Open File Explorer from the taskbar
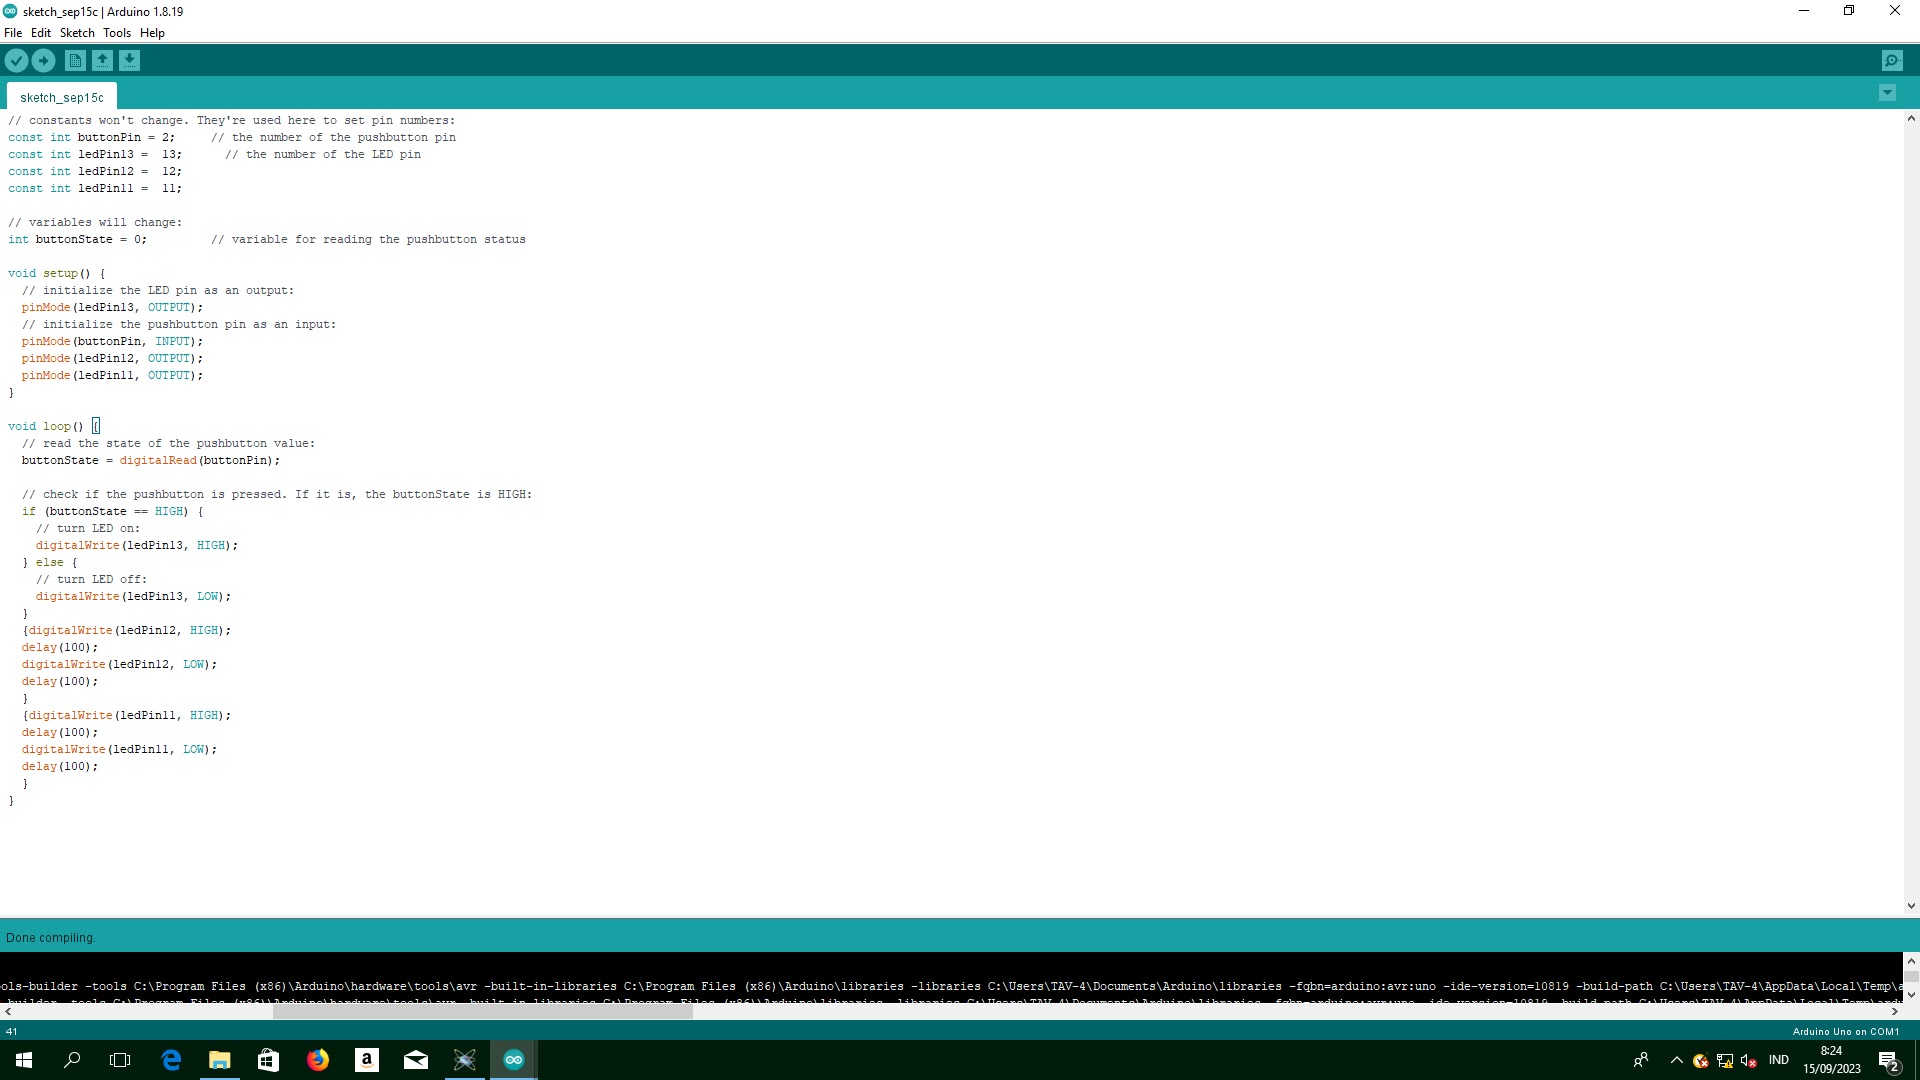Screen dimensions: 1920x1080 (219, 1060)
